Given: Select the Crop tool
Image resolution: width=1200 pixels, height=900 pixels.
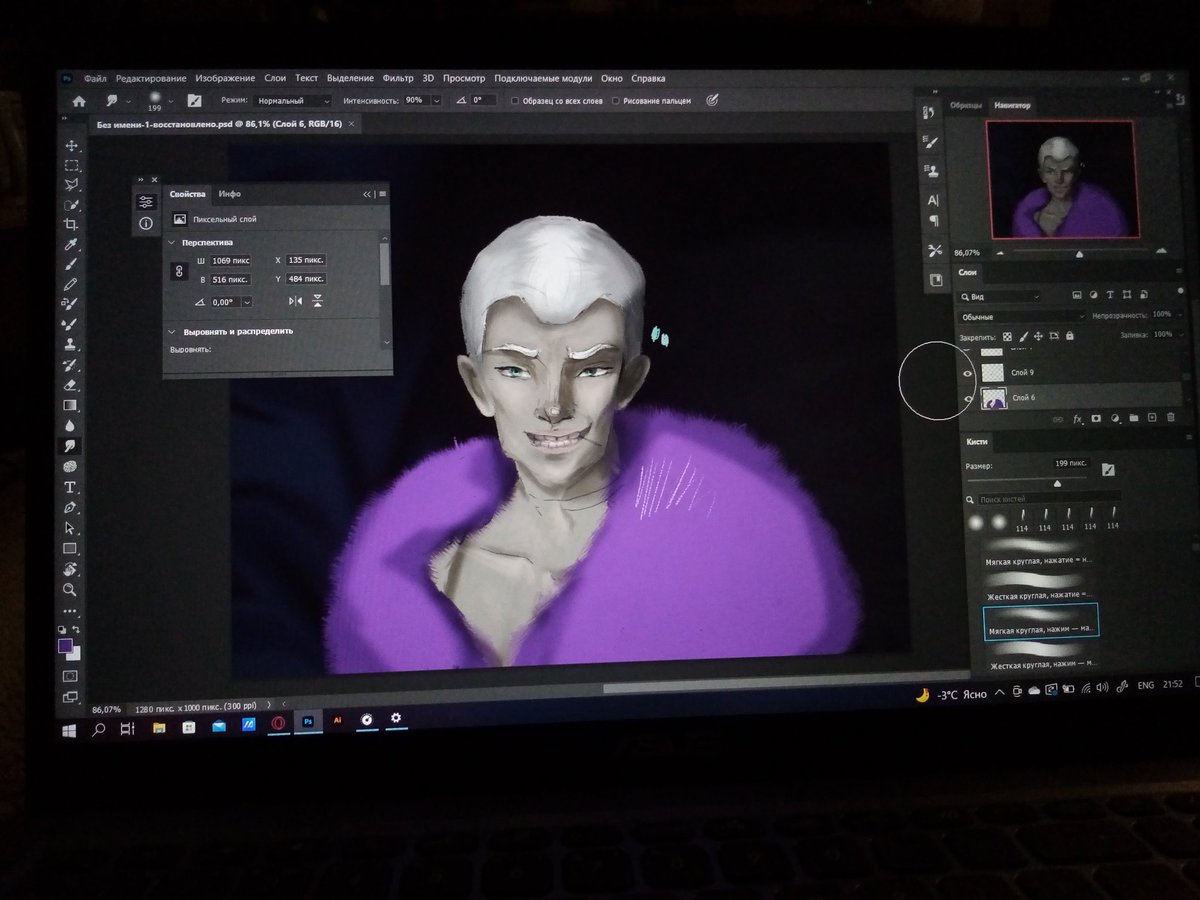Looking at the screenshot, I should click(71, 224).
